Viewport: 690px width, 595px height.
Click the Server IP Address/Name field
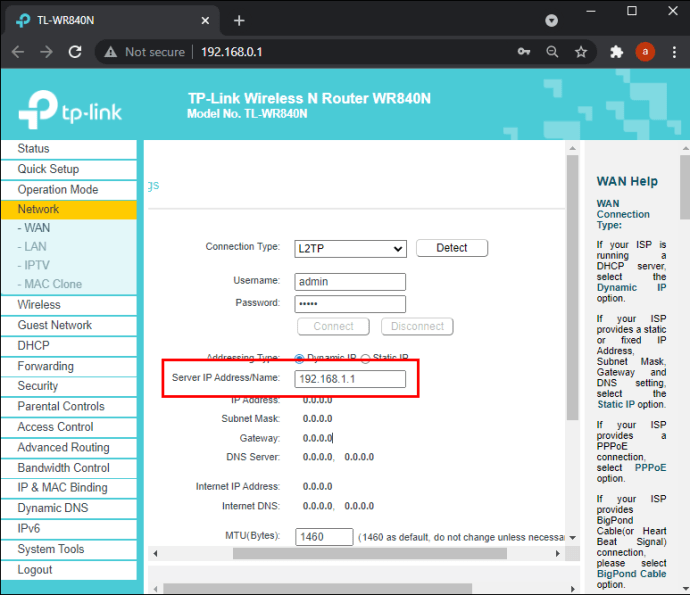click(x=350, y=379)
